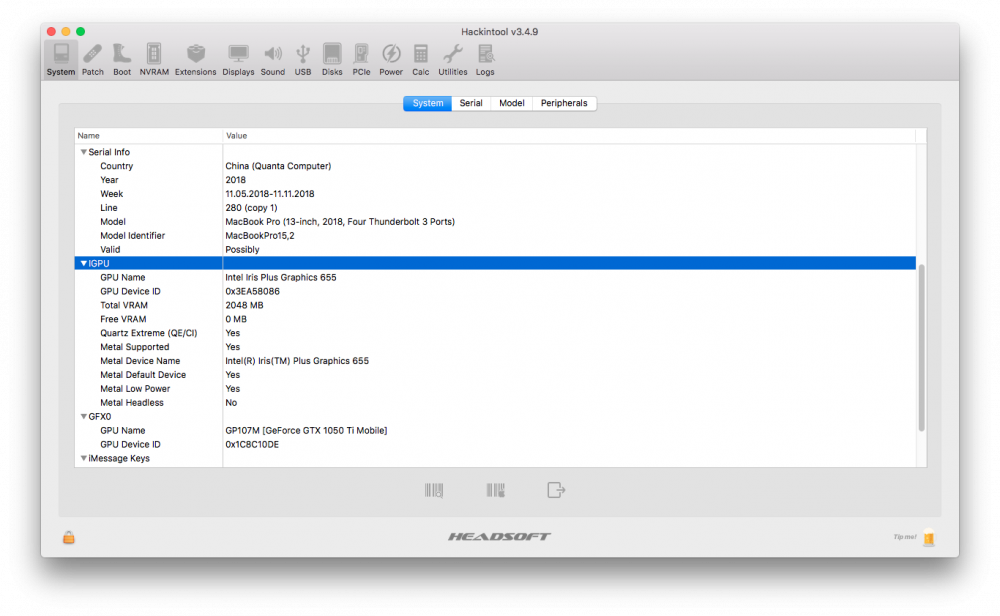Click the Tip me beer icon

coord(929,538)
